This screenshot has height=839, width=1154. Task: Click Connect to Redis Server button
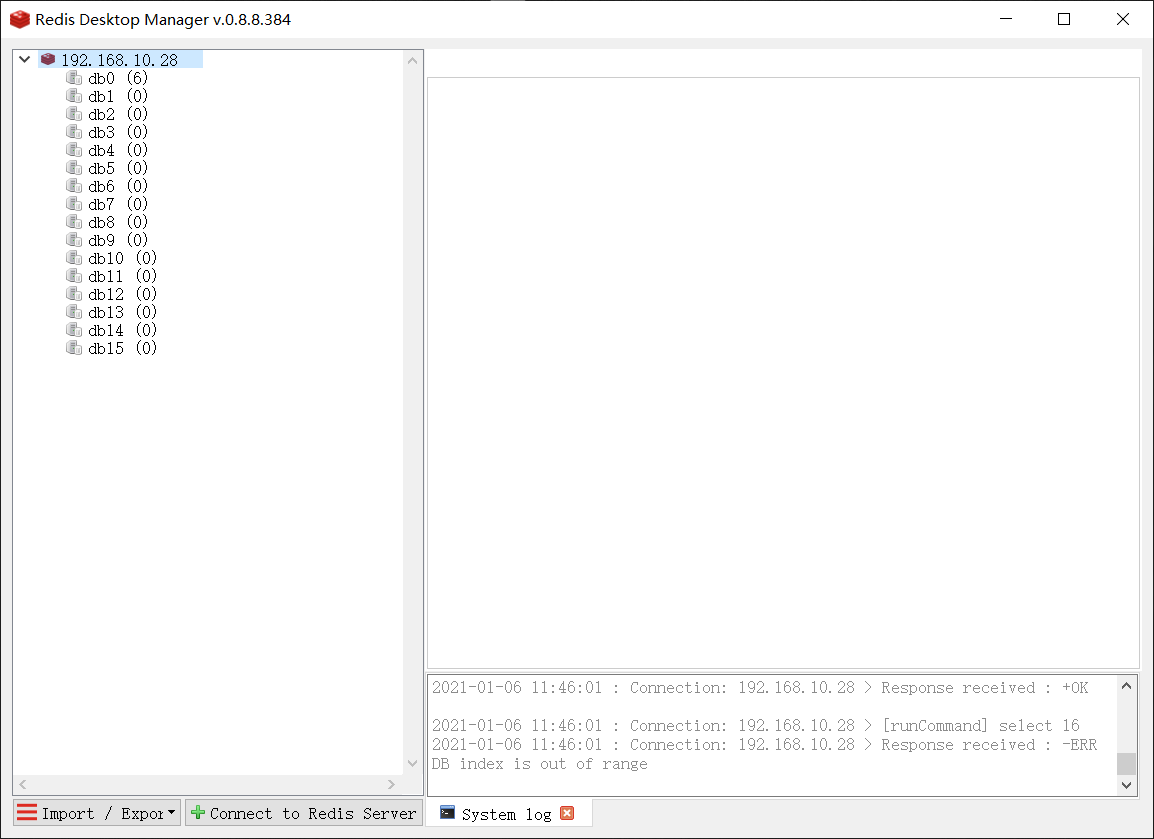304,813
